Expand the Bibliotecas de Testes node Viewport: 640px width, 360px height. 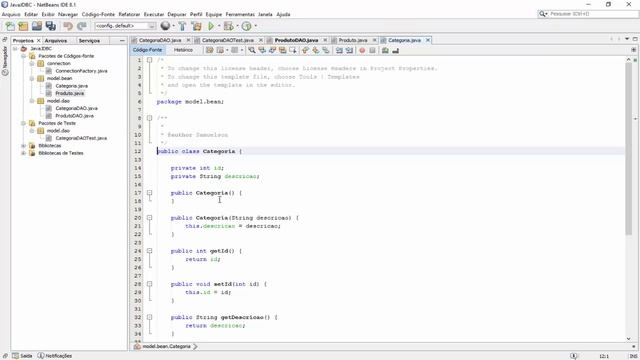coord(24,153)
